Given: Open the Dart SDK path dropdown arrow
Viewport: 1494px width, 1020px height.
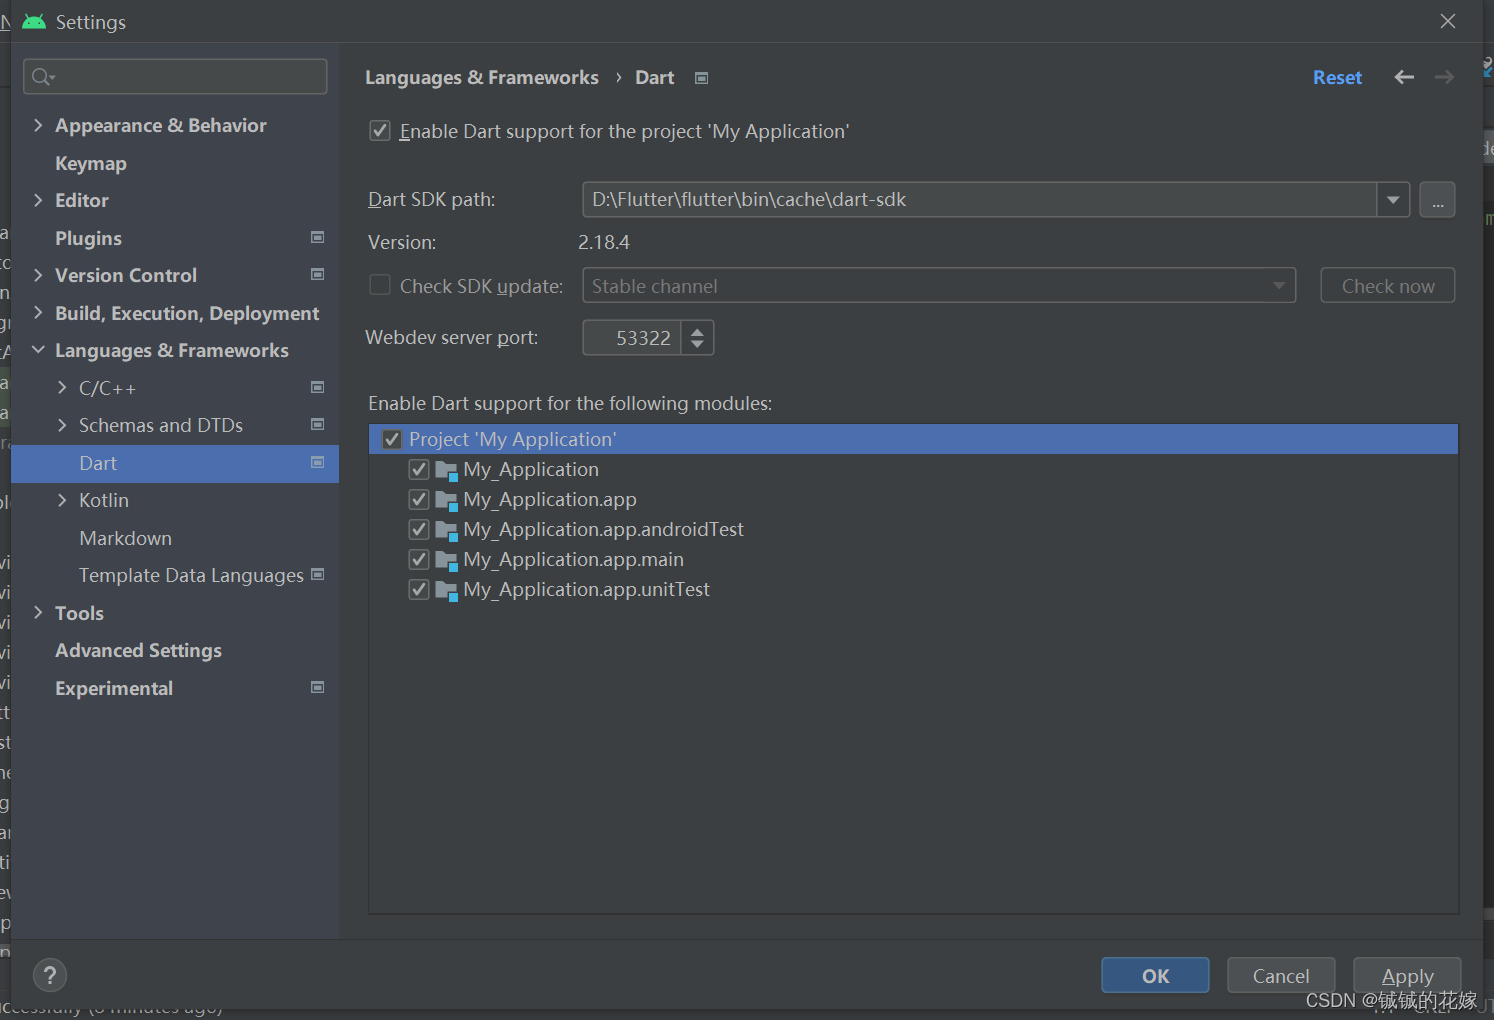Looking at the screenshot, I should (x=1393, y=200).
